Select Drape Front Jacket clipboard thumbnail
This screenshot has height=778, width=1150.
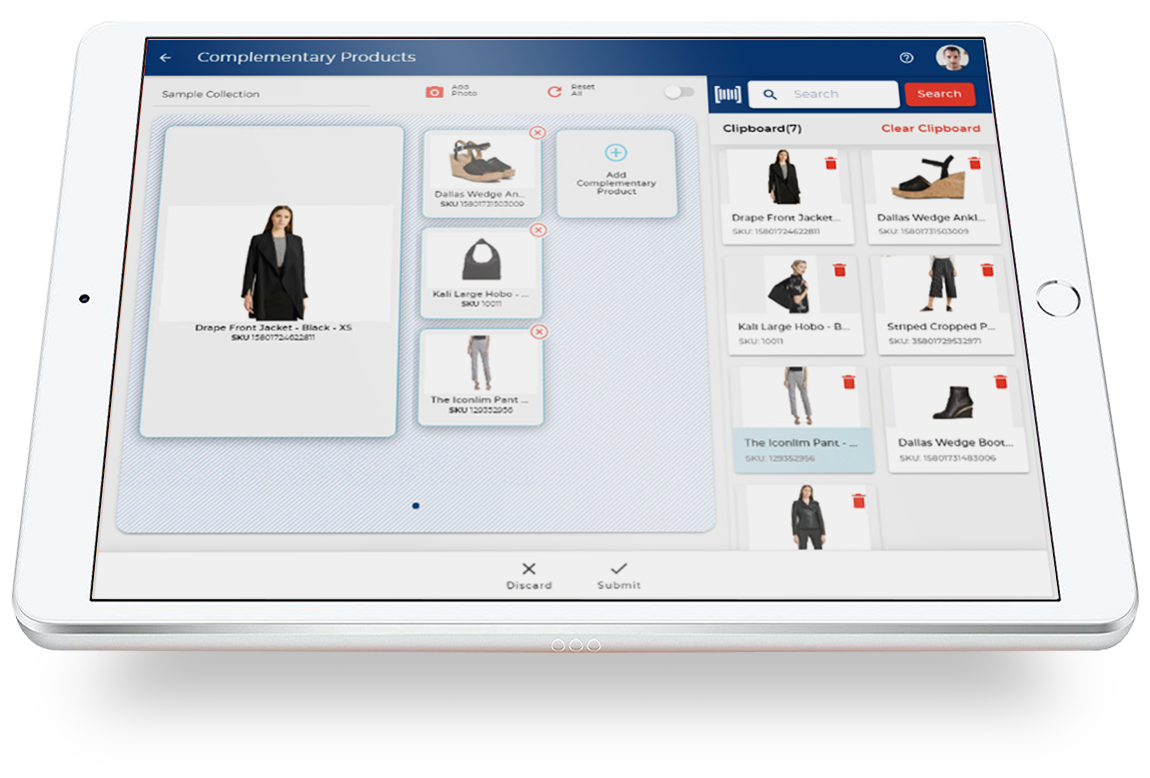(x=785, y=177)
